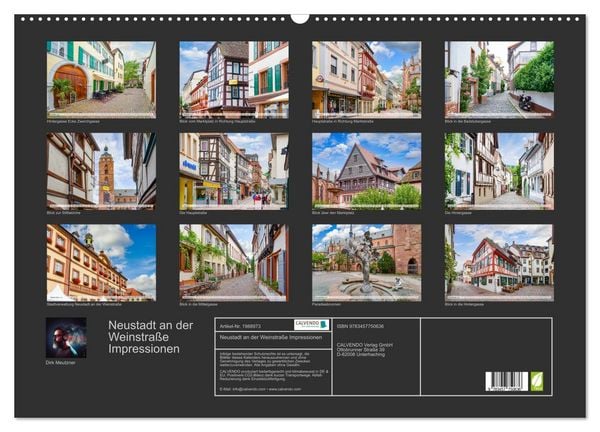Open the Stiftskirche tower view photo

click(x=101, y=171)
